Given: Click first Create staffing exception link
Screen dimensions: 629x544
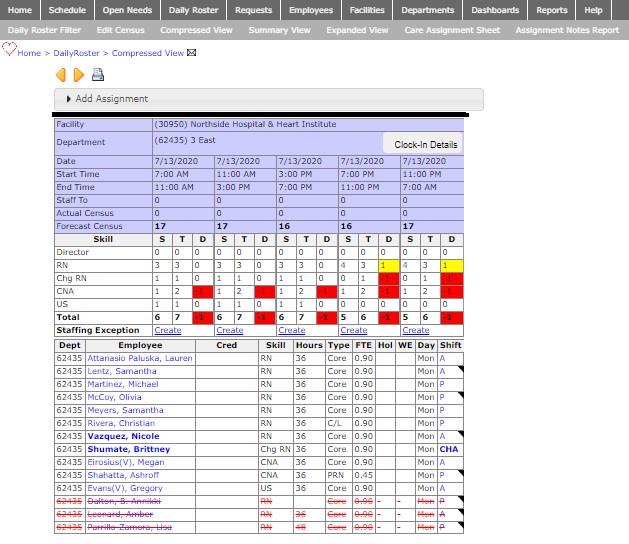Looking at the screenshot, I should (x=168, y=330).
